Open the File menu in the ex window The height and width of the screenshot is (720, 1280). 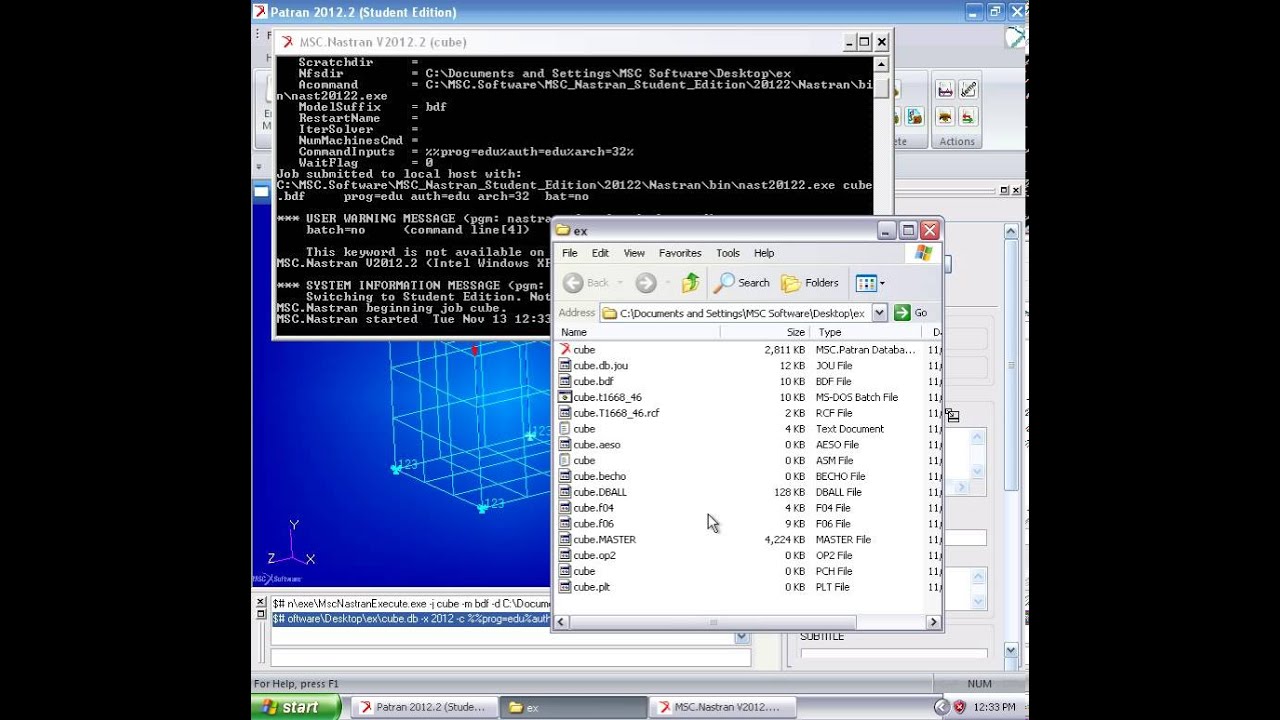click(x=570, y=253)
